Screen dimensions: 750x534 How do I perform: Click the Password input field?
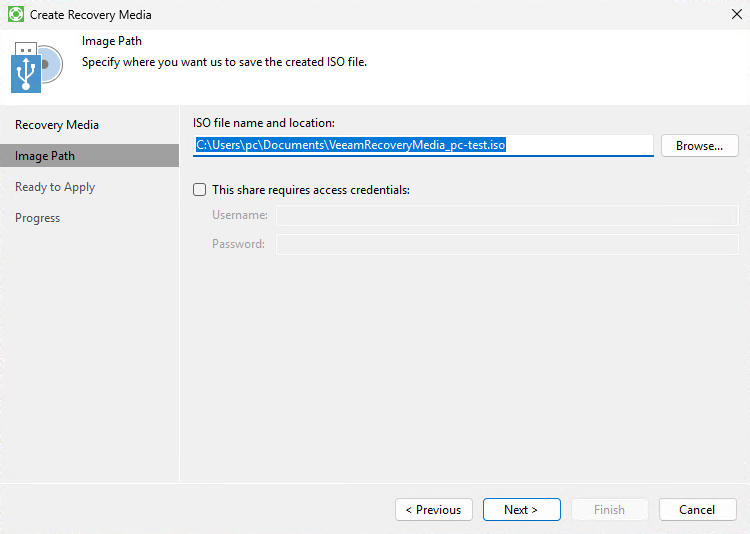(x=507, y=244)
